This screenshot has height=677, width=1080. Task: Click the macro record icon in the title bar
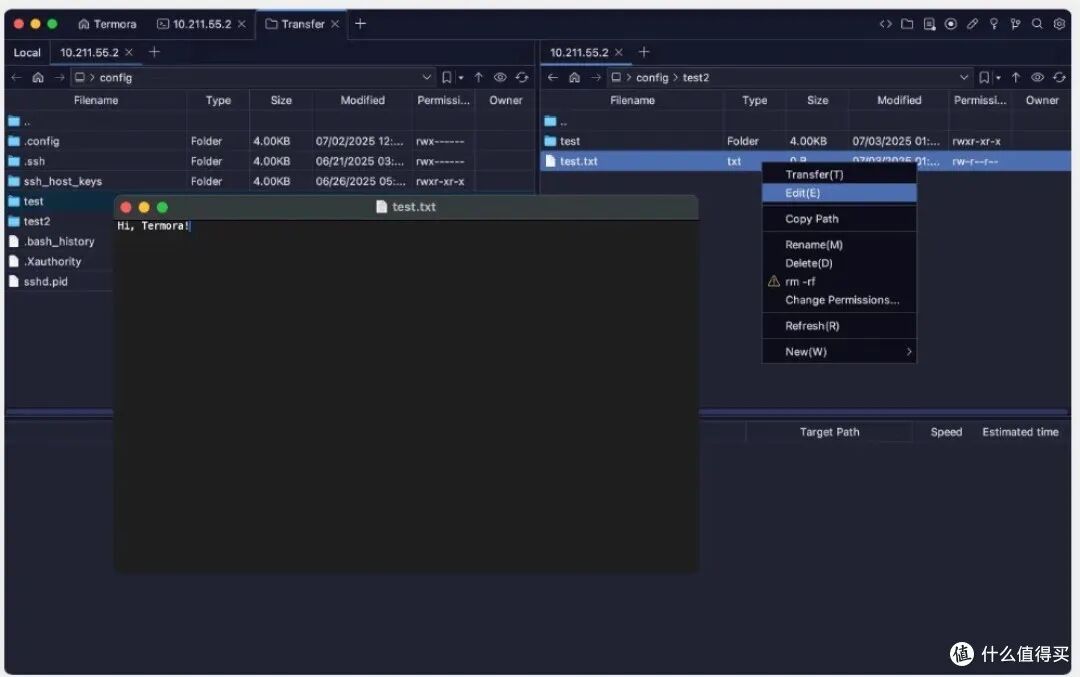click(951, 23)
